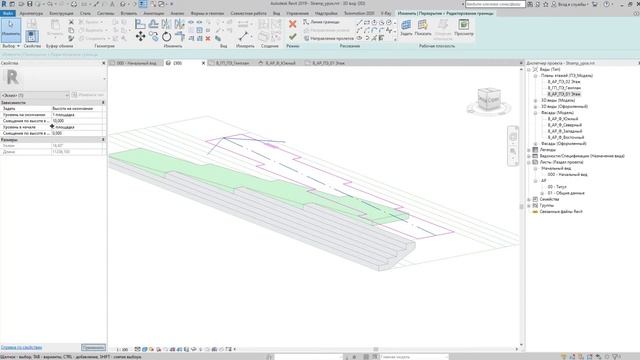This screenshot has width=640, height=360.
Task: Click the Уровень на окончании value field
Action: click(x=77, y=115)
